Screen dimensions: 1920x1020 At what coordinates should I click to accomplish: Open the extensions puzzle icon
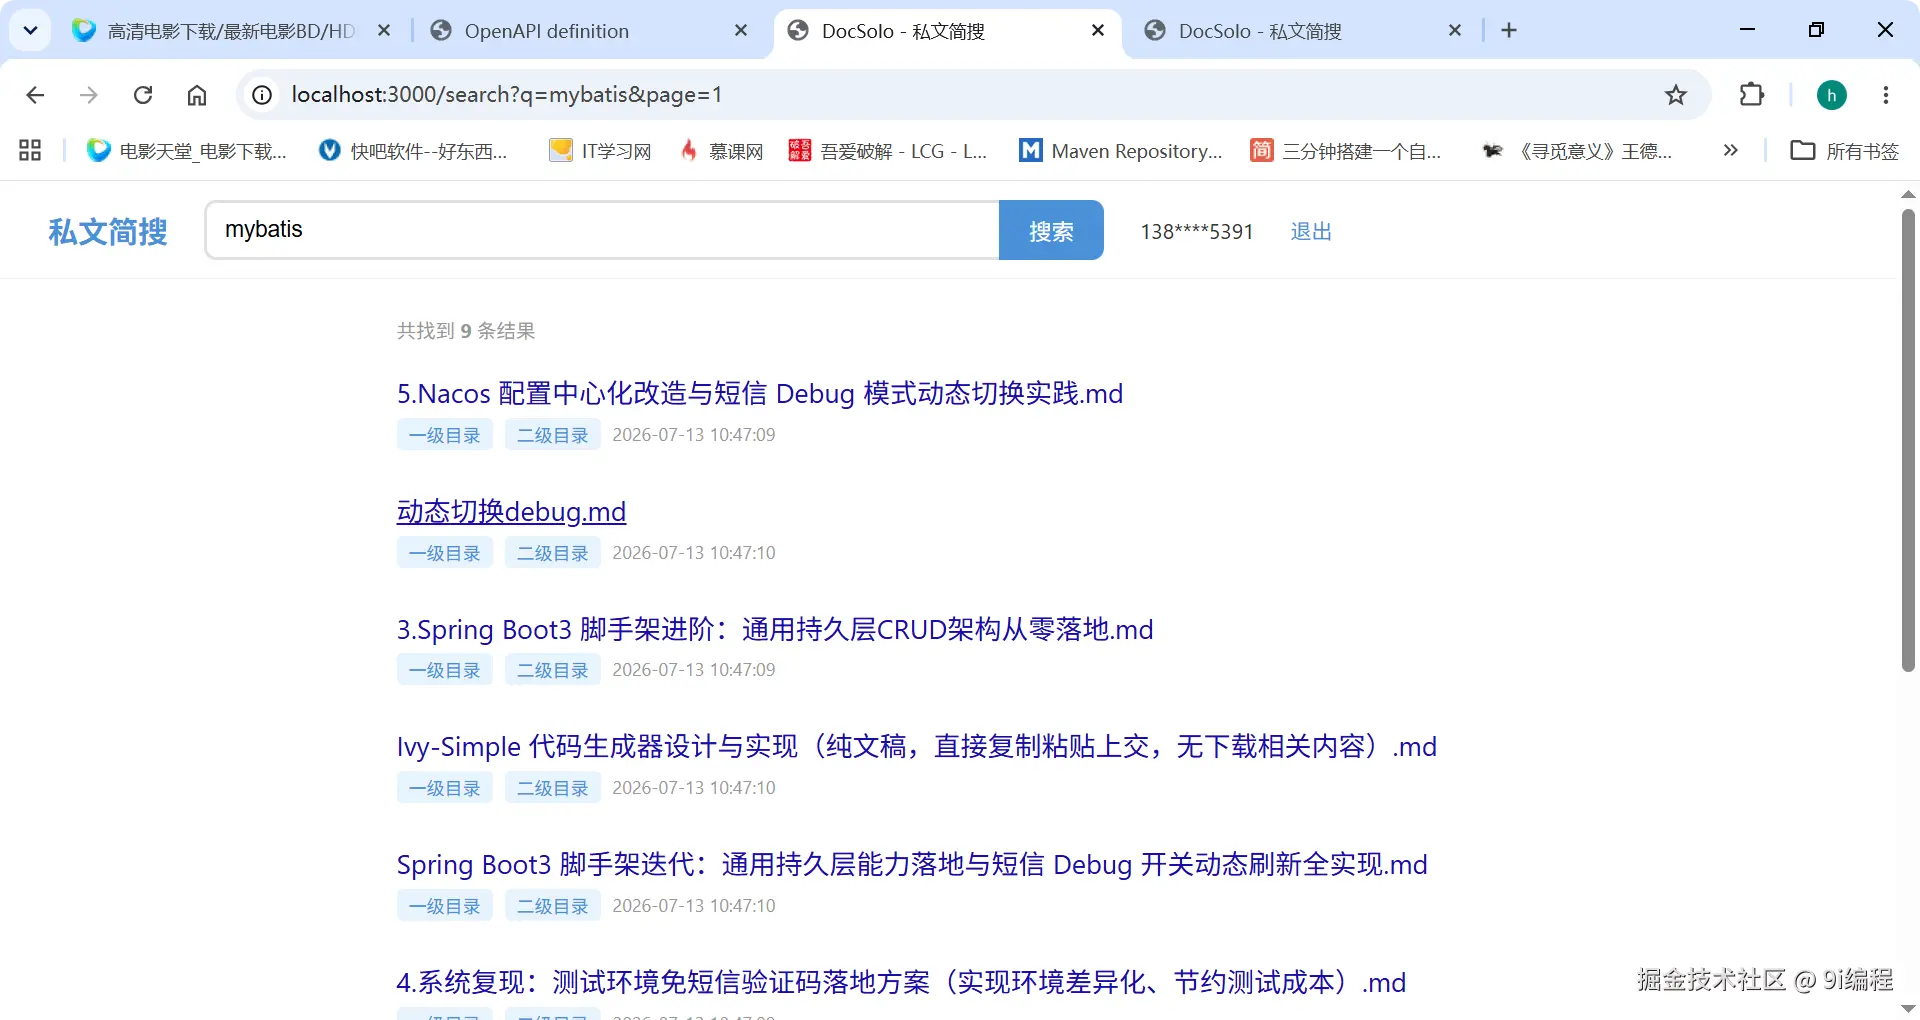[x=1752, y=95]
